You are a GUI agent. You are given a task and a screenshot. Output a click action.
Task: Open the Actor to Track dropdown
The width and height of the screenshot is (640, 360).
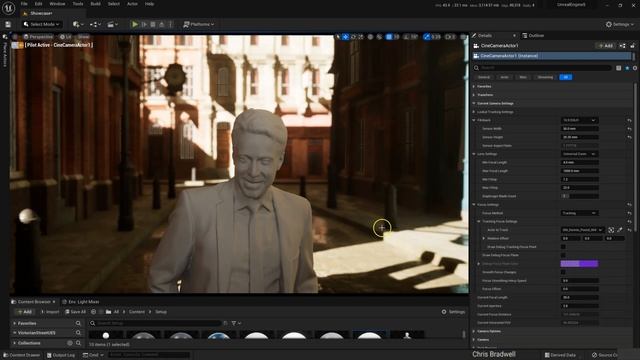click(582, 230)
